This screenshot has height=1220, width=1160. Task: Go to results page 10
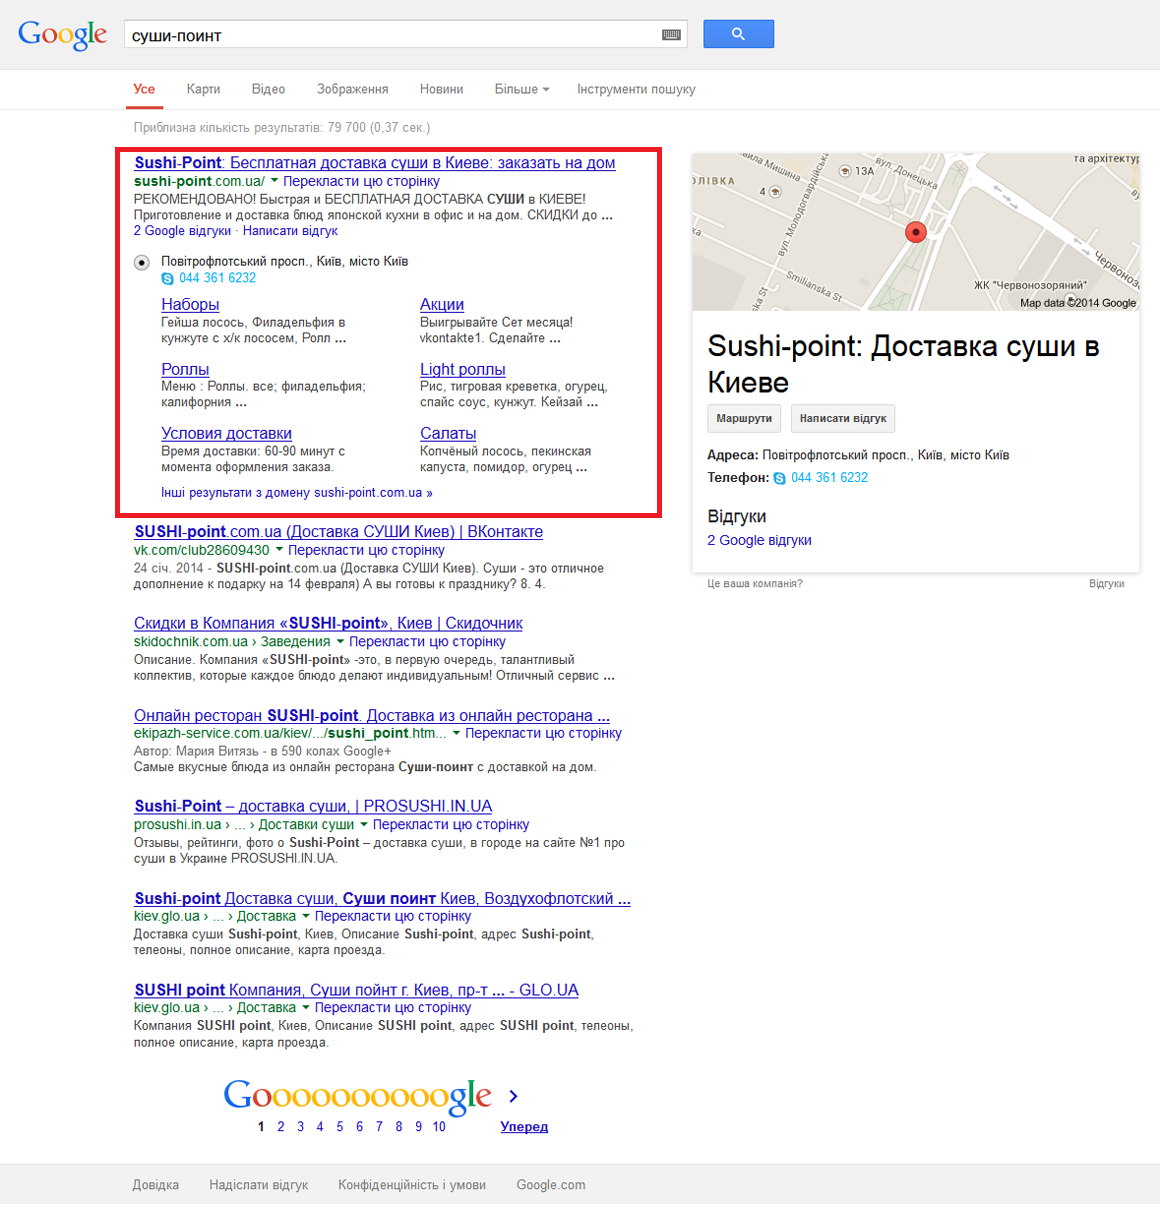coord(439,1127)
